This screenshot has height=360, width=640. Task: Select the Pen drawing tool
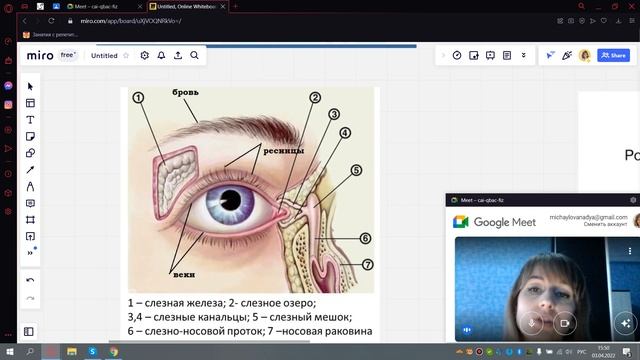coord(30,187)
